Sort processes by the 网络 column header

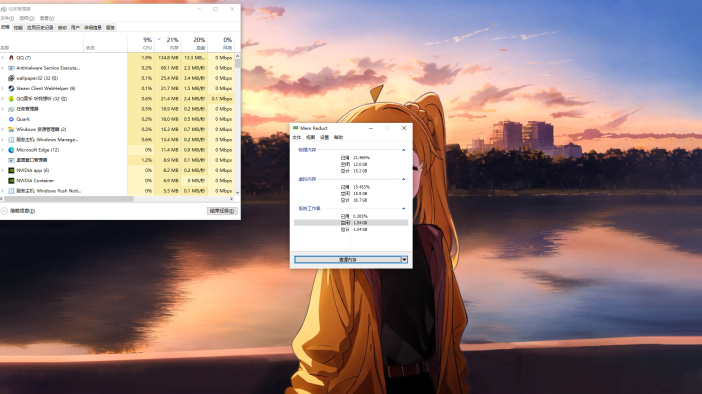pyautogui.click(x=221, y=43)
